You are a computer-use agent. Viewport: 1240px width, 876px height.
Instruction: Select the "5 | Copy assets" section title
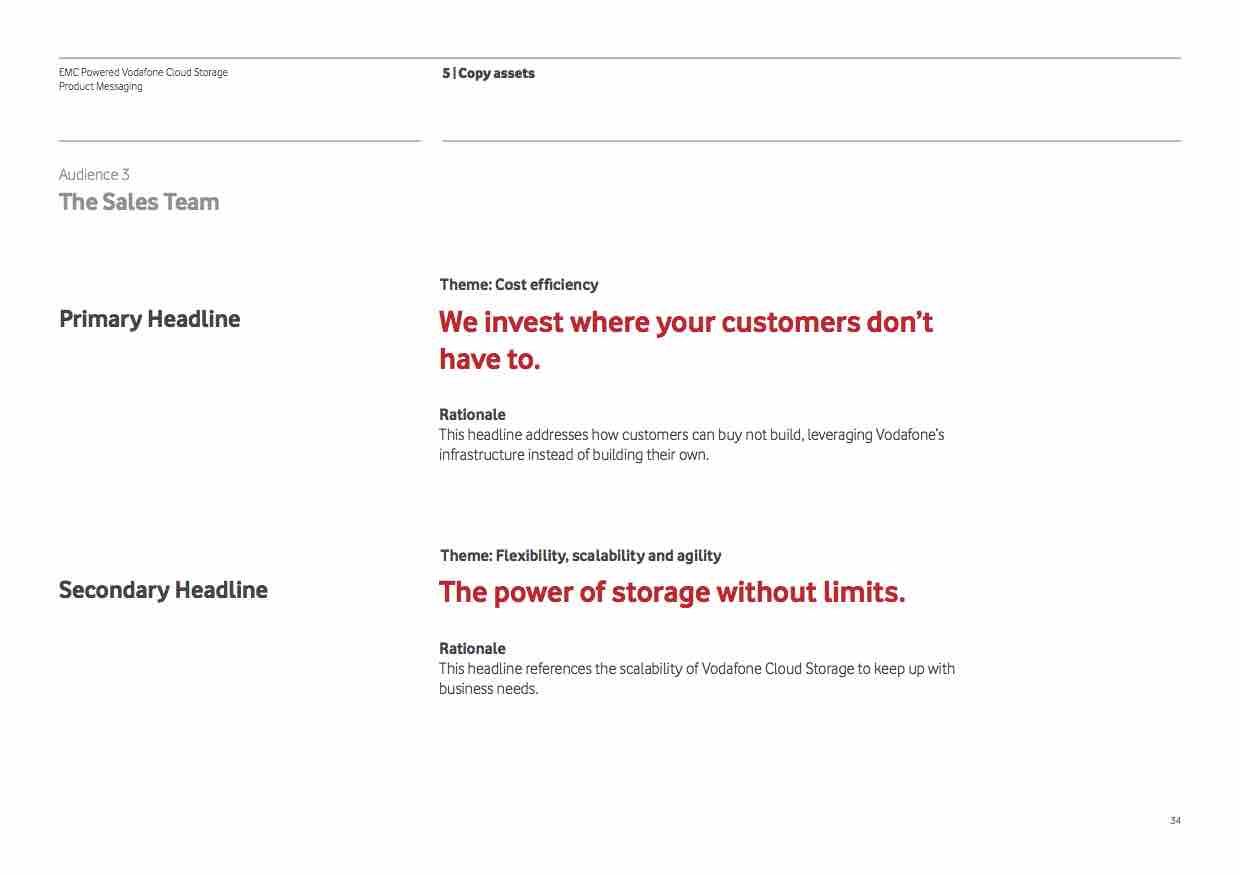(x=488, y=73)
